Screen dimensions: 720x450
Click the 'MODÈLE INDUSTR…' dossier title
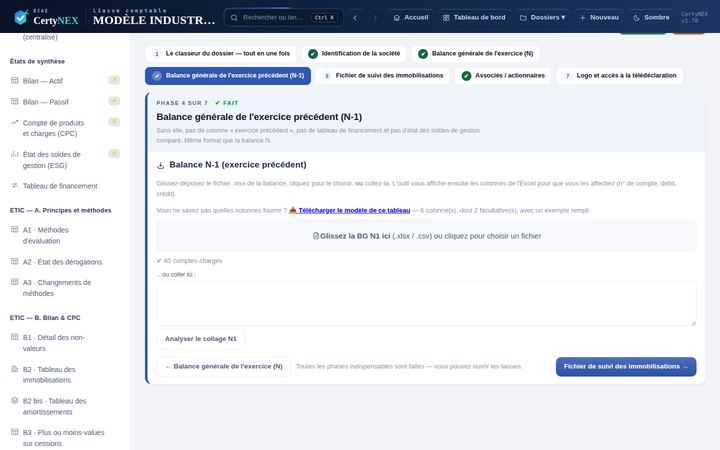[154, 20]
